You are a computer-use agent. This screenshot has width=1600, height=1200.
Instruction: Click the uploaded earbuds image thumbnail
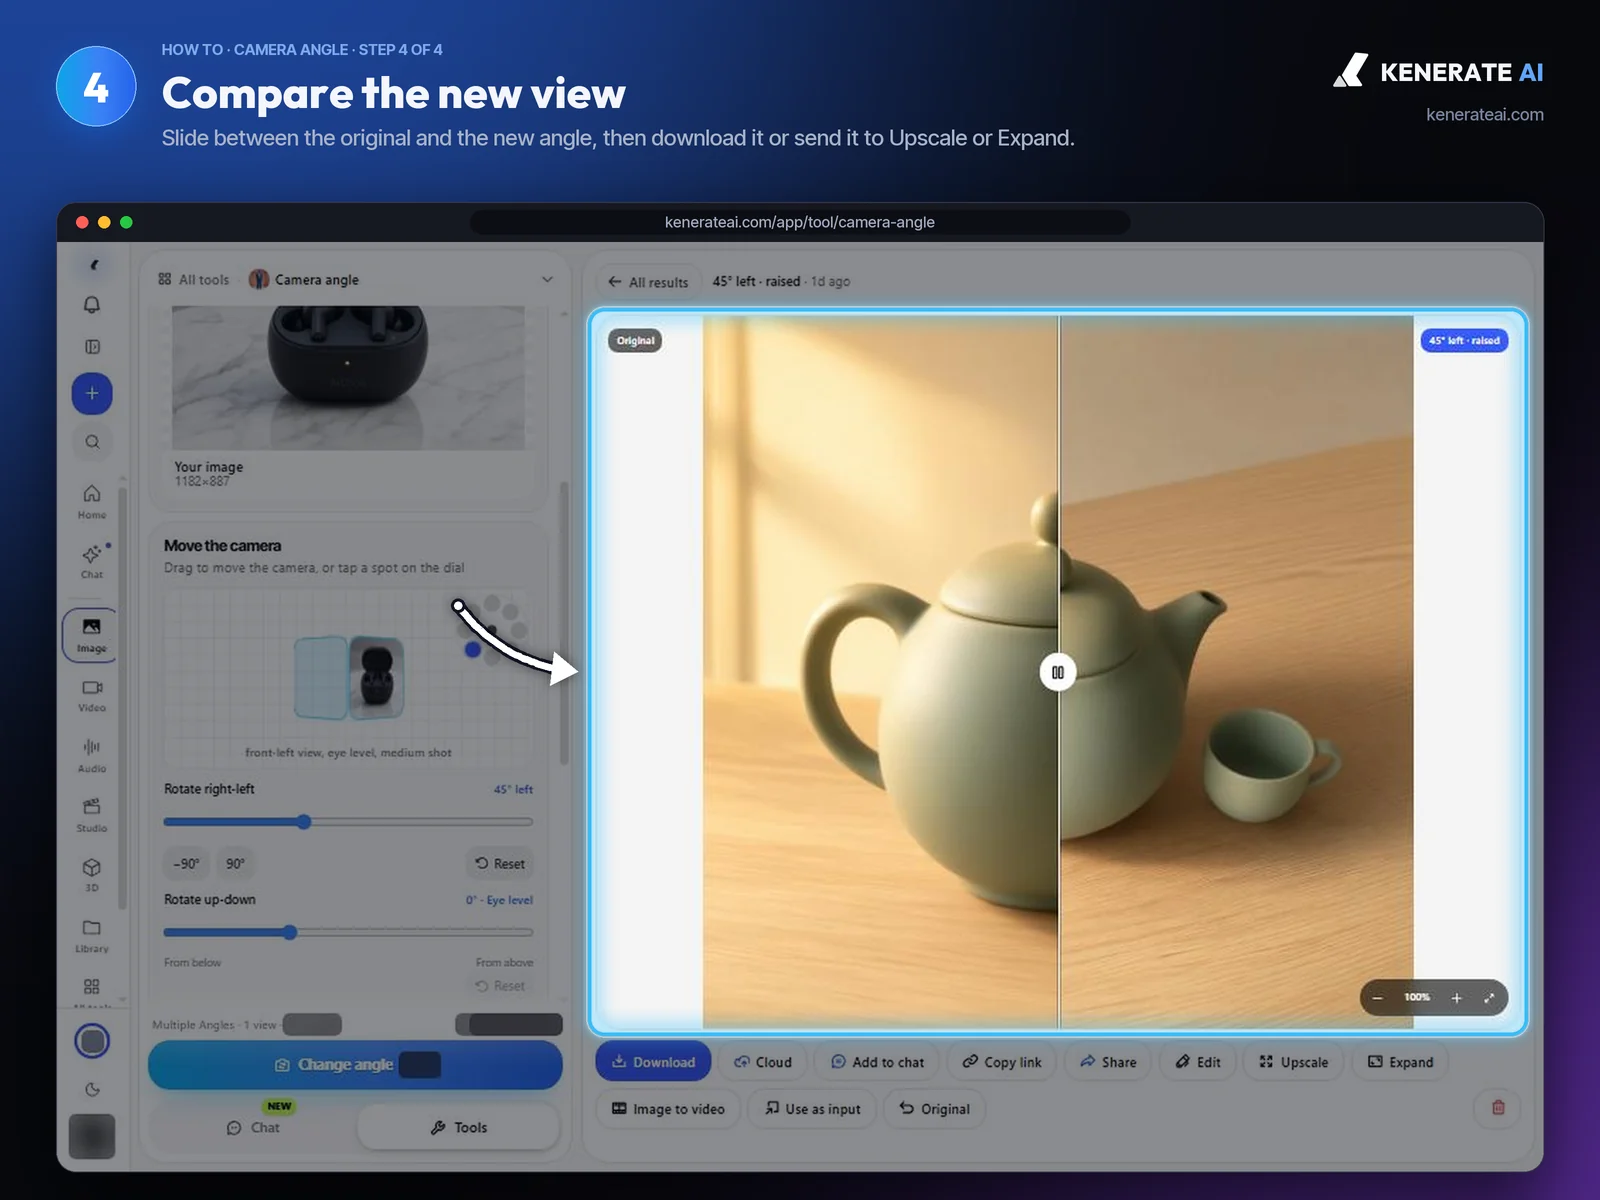click(348, 377)
